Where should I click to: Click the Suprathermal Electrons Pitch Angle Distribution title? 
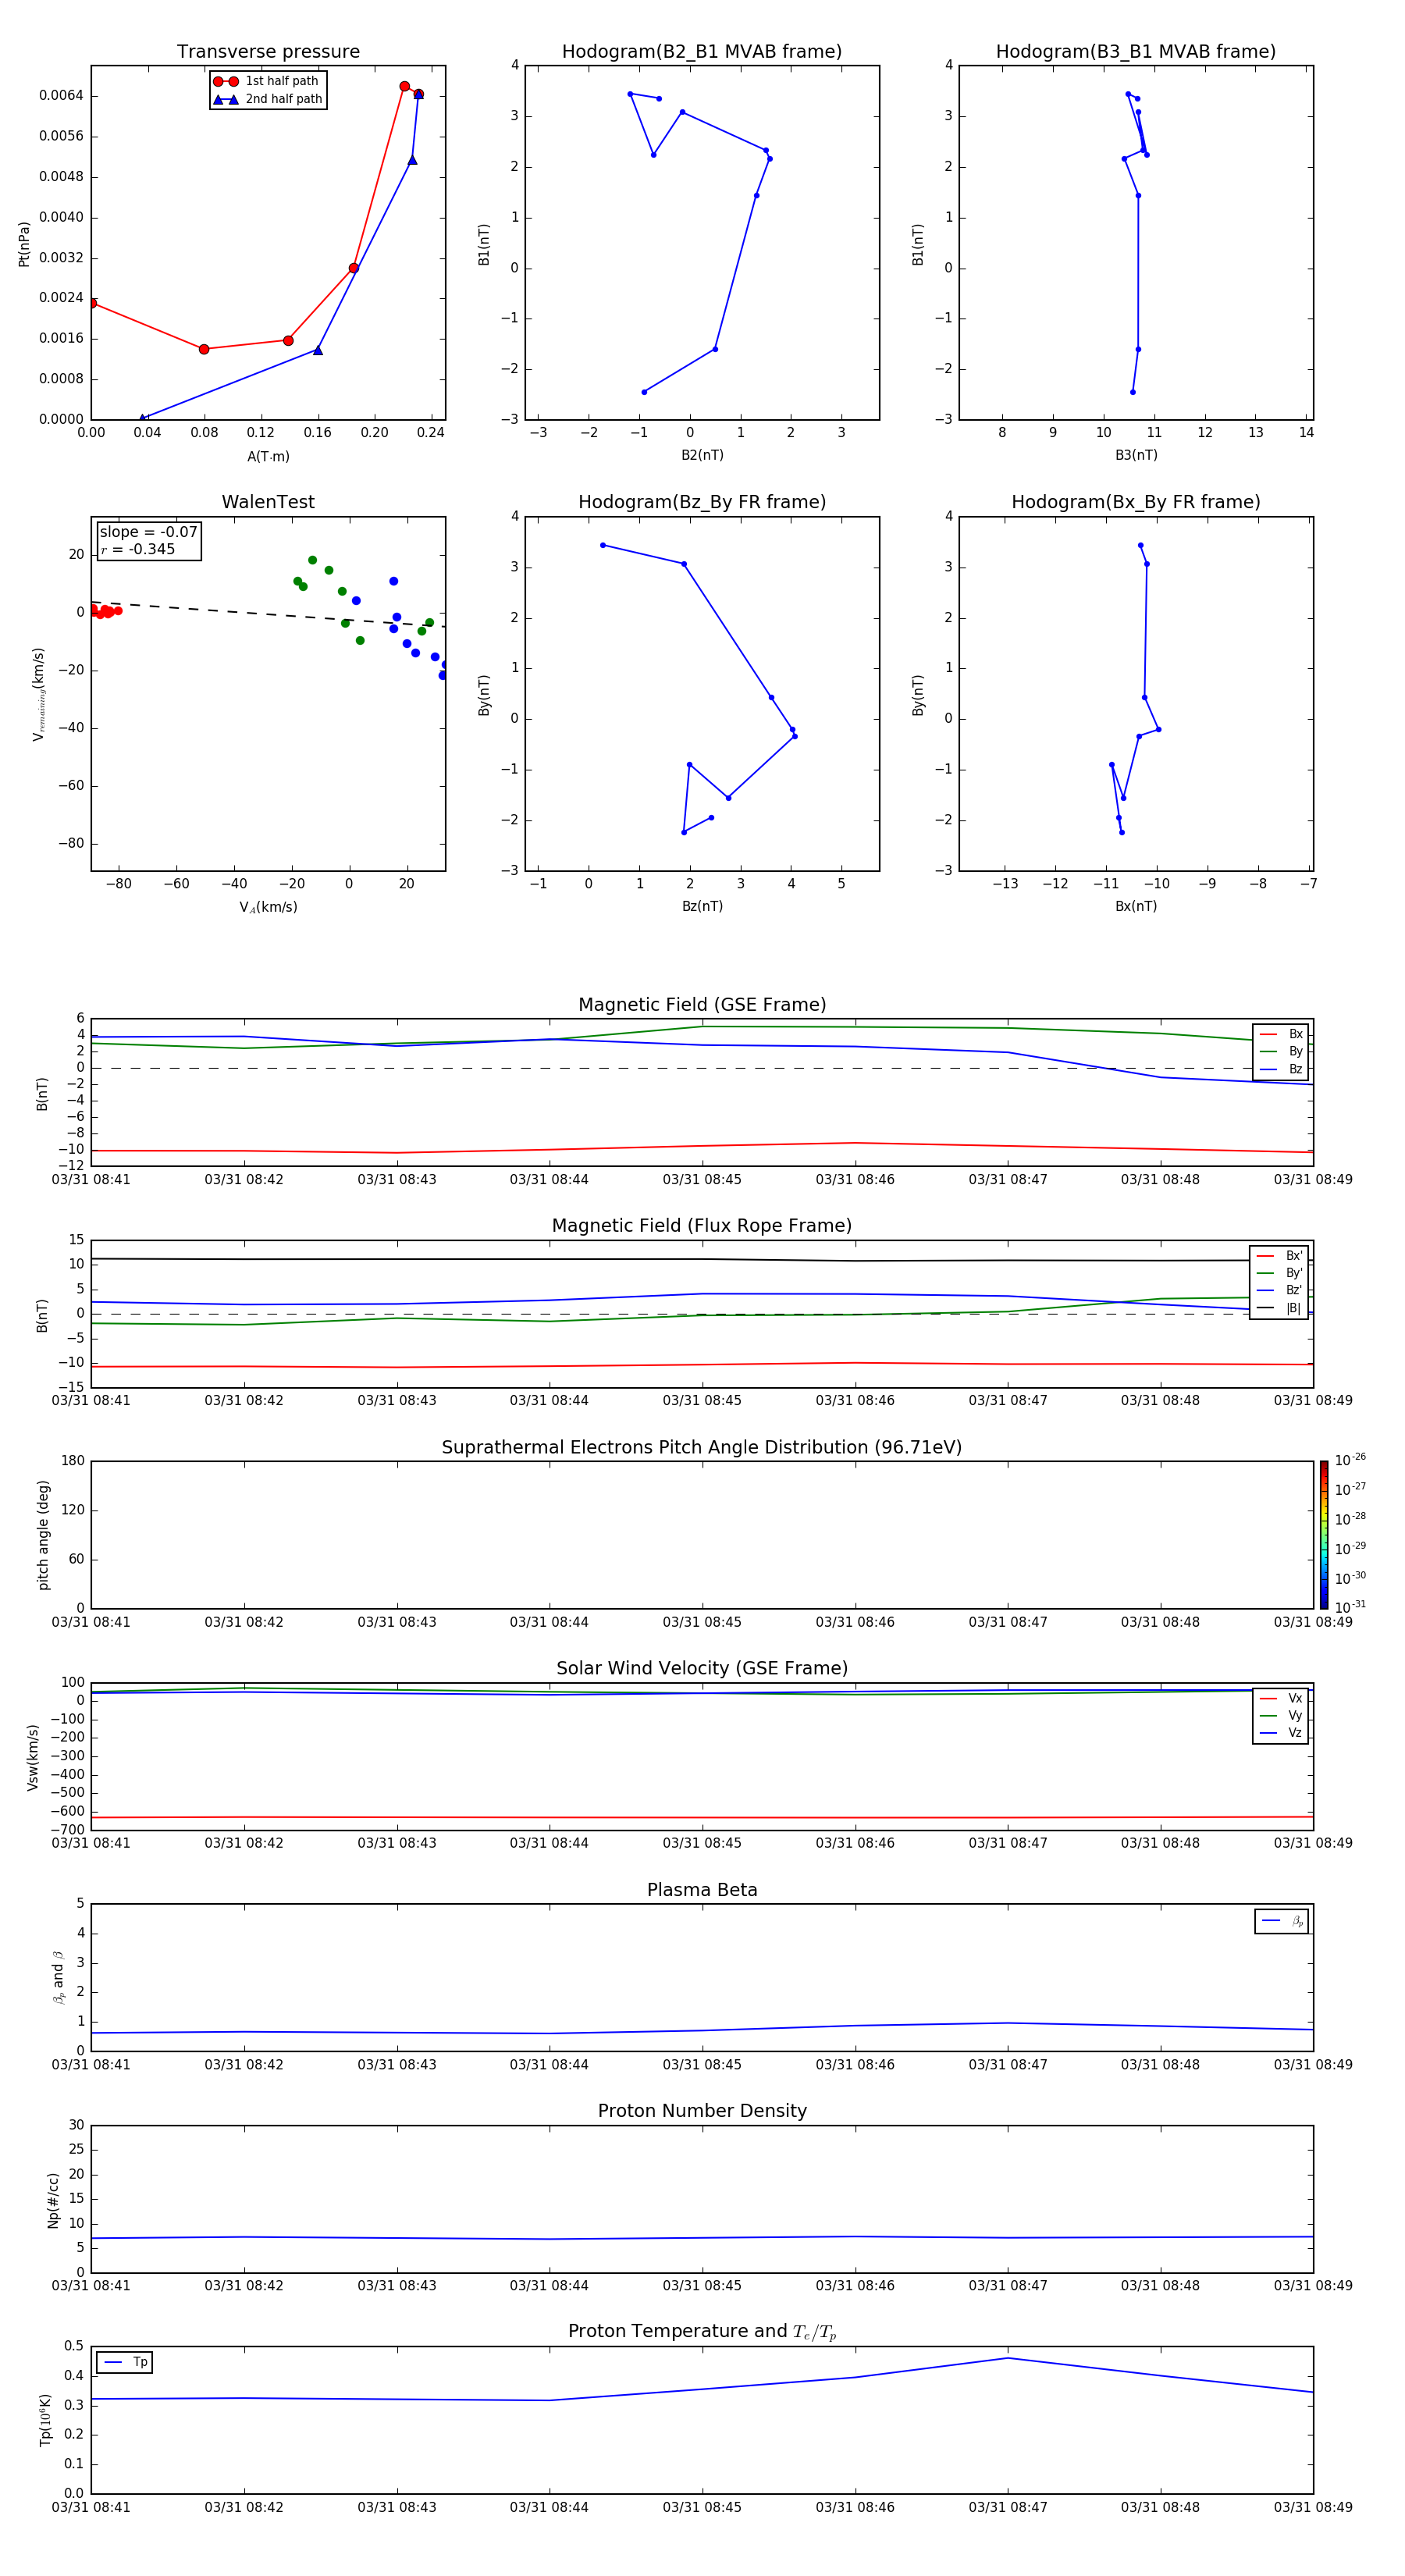tap(702, 1447)
